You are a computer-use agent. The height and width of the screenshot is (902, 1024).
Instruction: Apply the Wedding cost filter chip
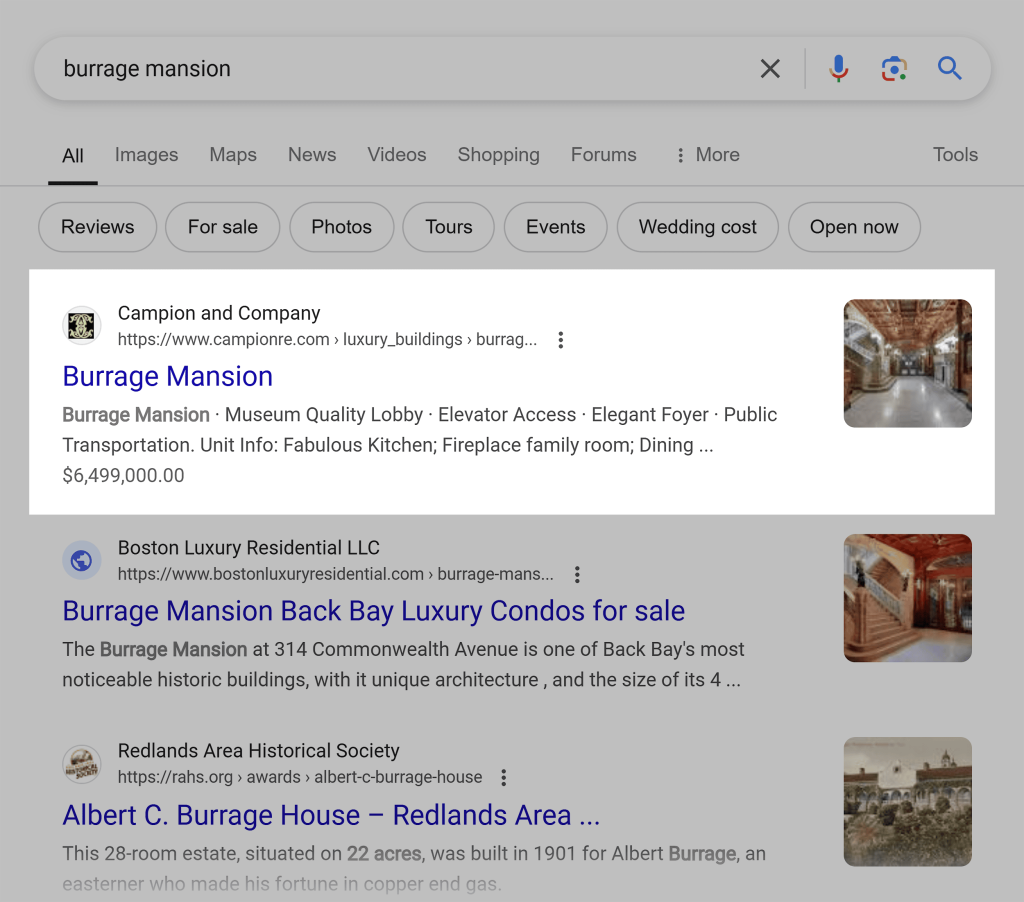click(x=697, y=227)
